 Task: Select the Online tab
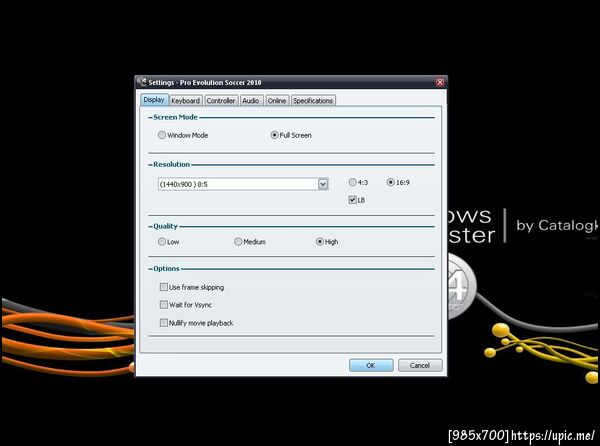coord(277,101)
